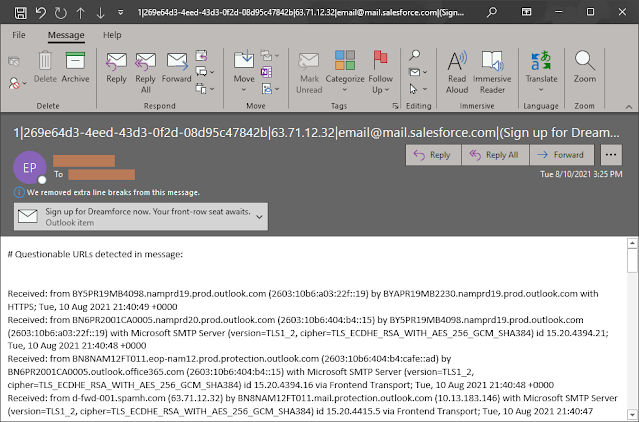Screen dimensions: 639x422
Task: Open the Junk options dropdown
Action: [18, 83]
